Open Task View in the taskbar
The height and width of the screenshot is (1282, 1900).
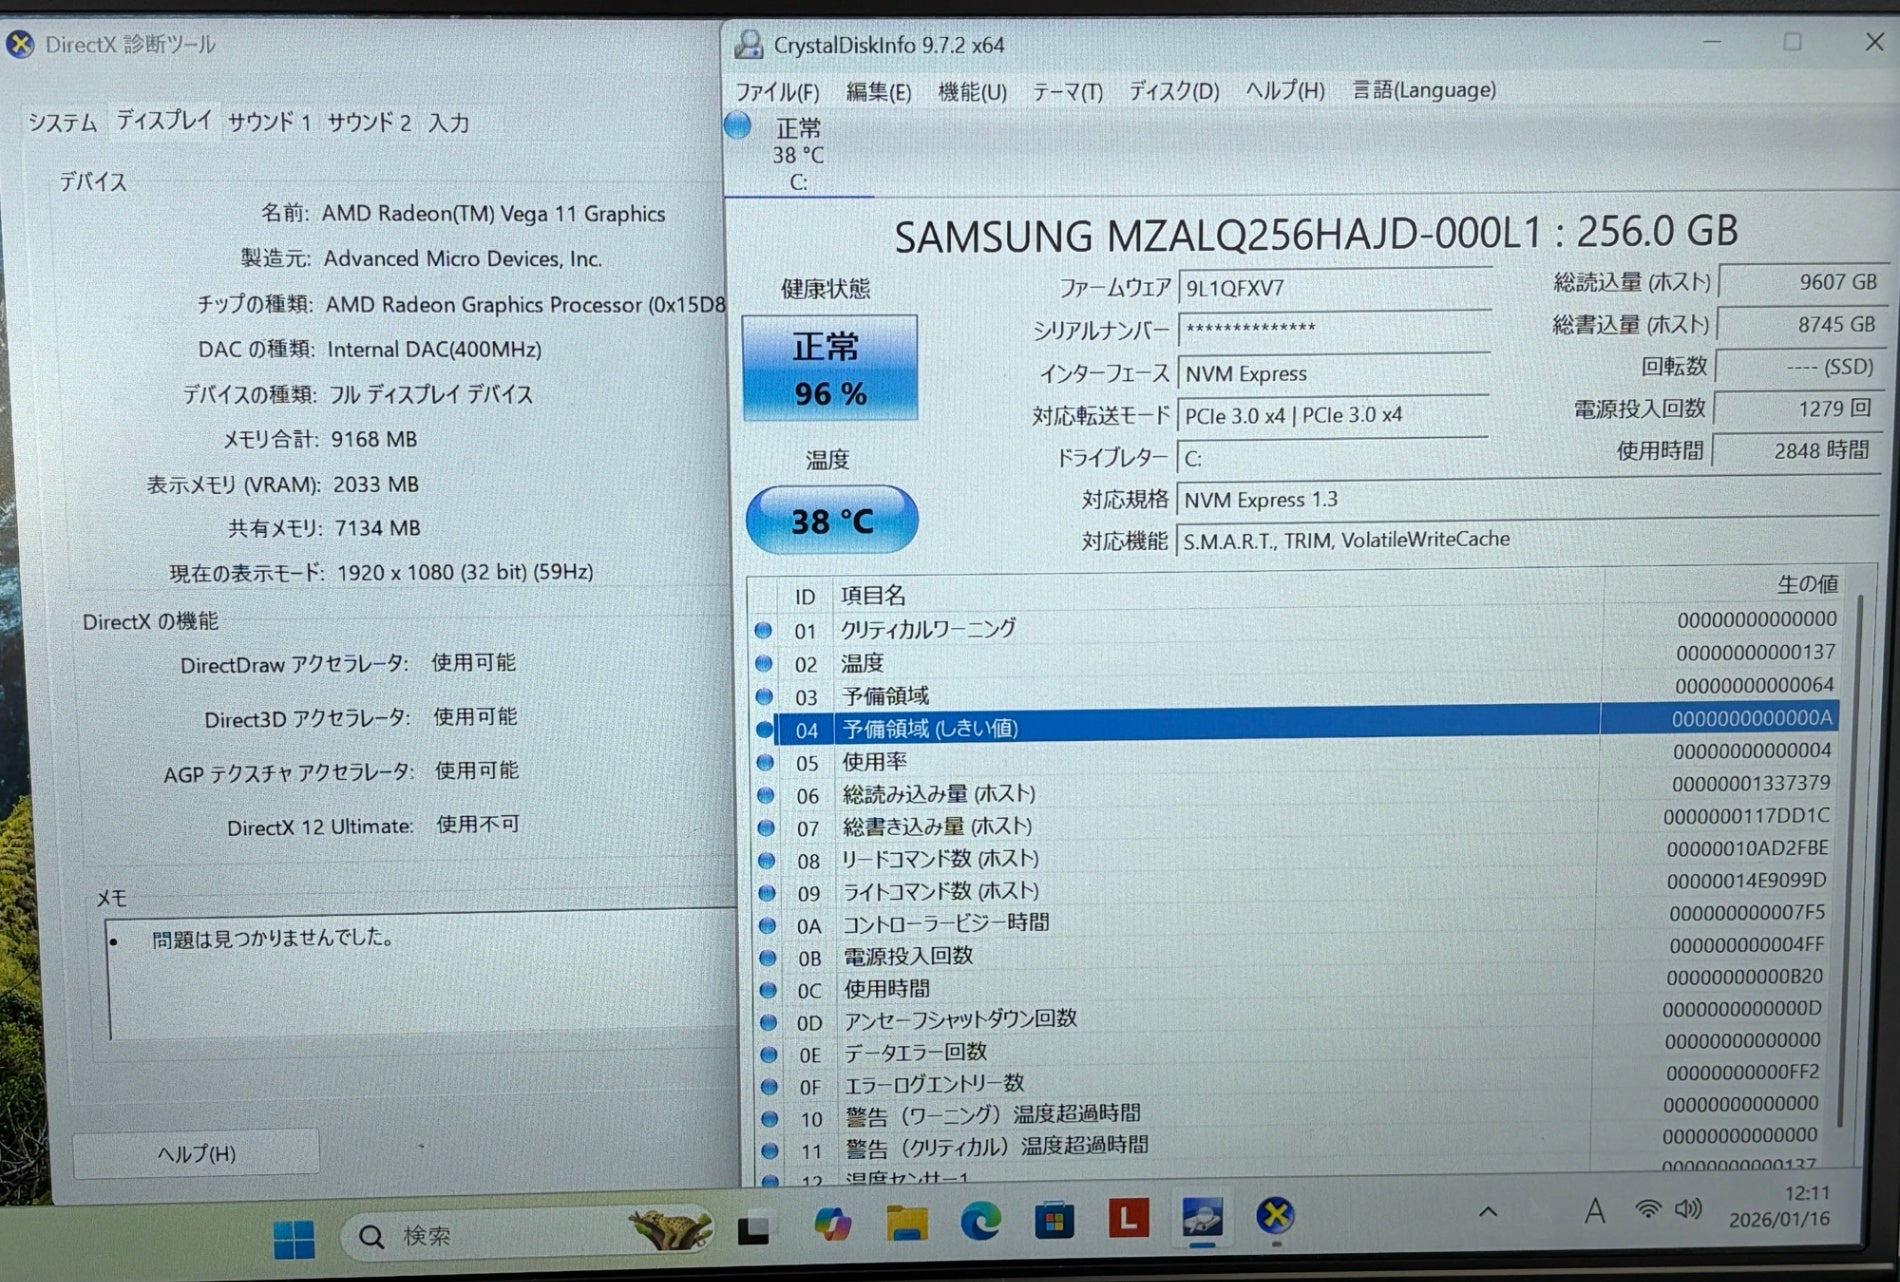pos(754,1229)
